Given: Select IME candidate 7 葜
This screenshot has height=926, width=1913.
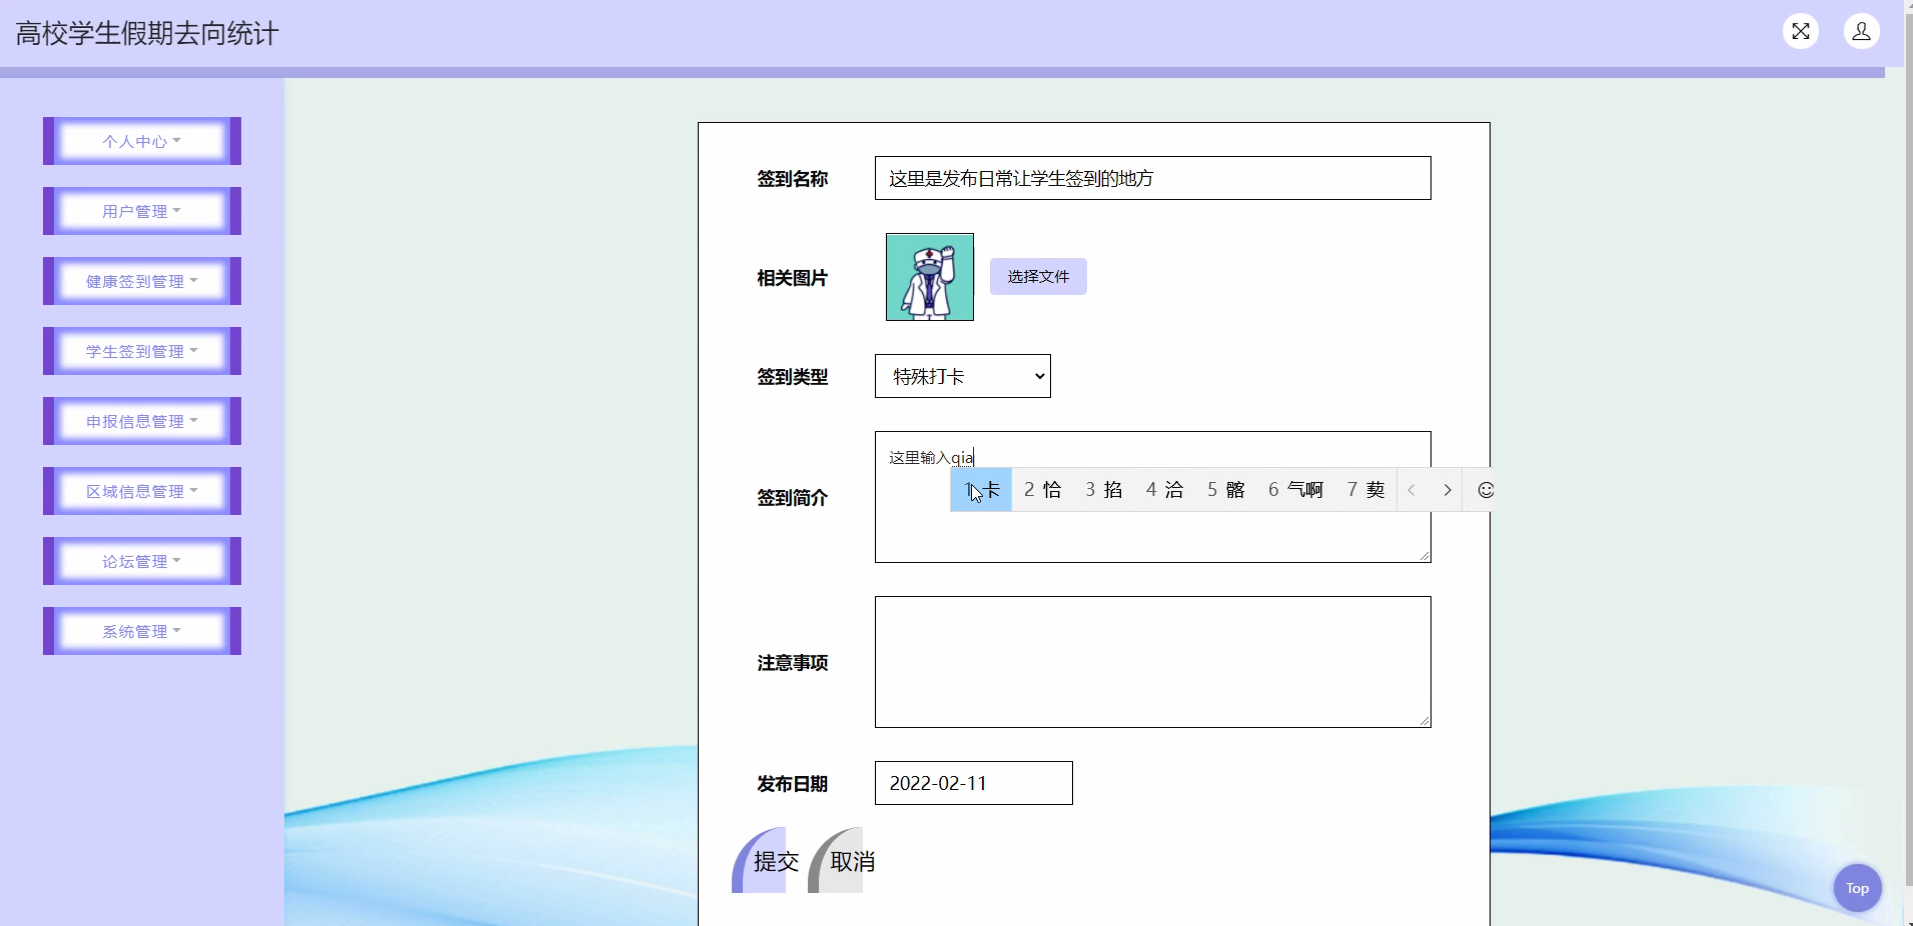Looking at the screenshot, I should (x=1366, y=490).
